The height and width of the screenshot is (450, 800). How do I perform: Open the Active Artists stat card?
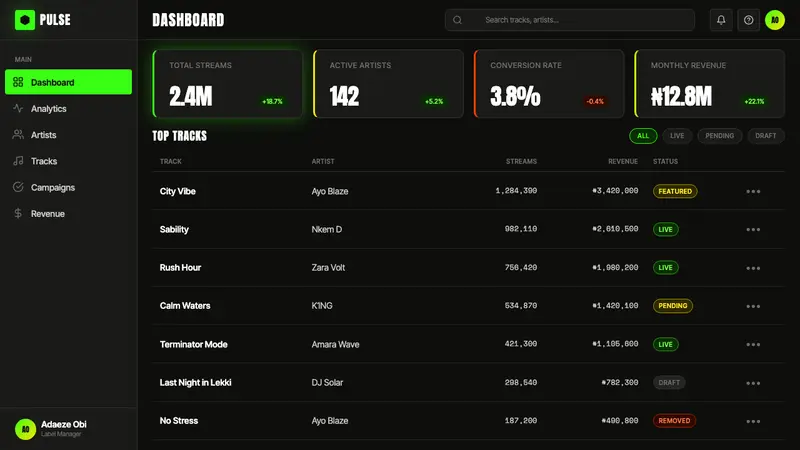point(388,84)
